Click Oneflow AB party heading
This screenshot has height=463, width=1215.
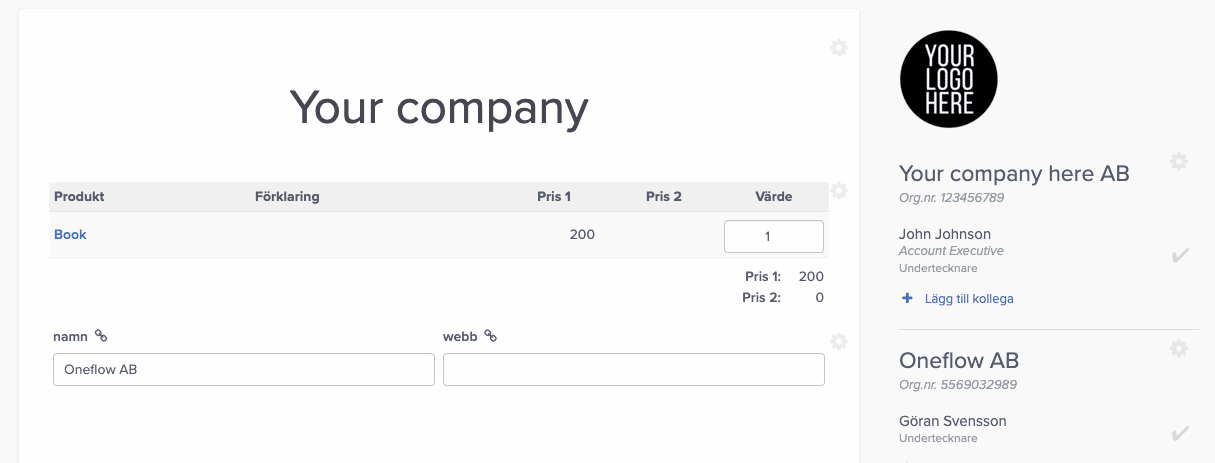pos(959,360)
